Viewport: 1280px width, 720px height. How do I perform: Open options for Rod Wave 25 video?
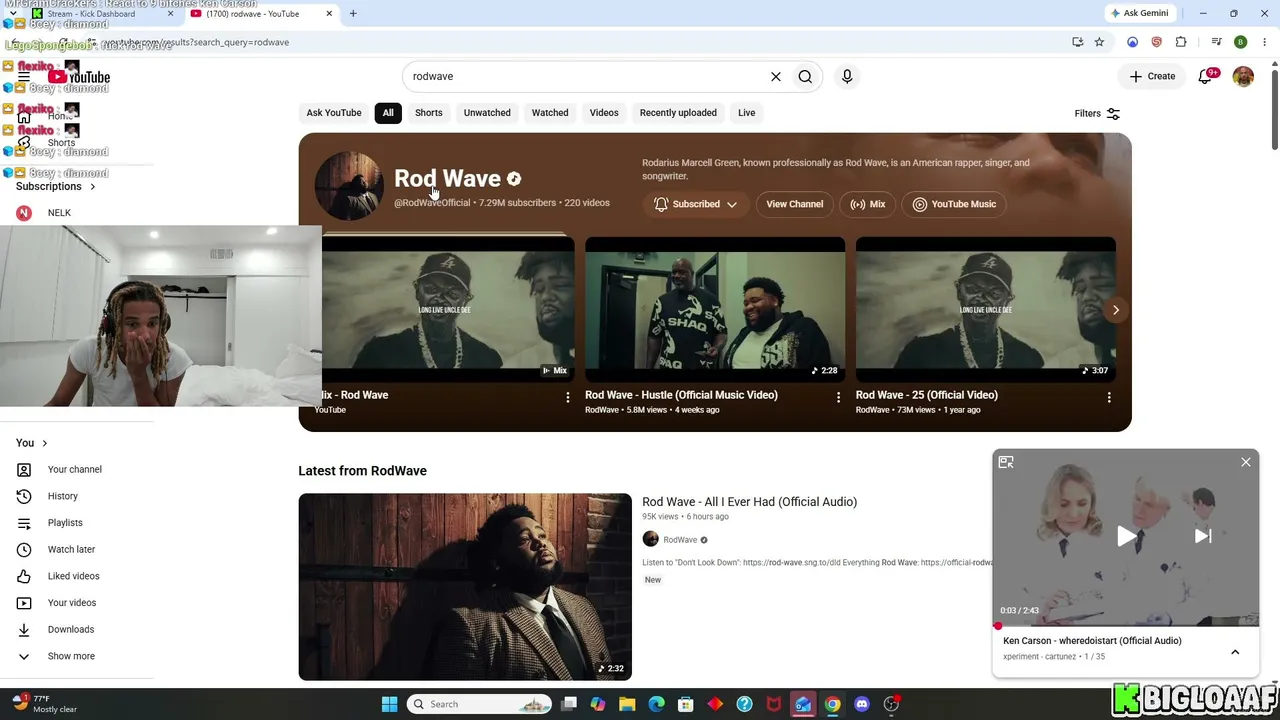[x=1109, y=398]
